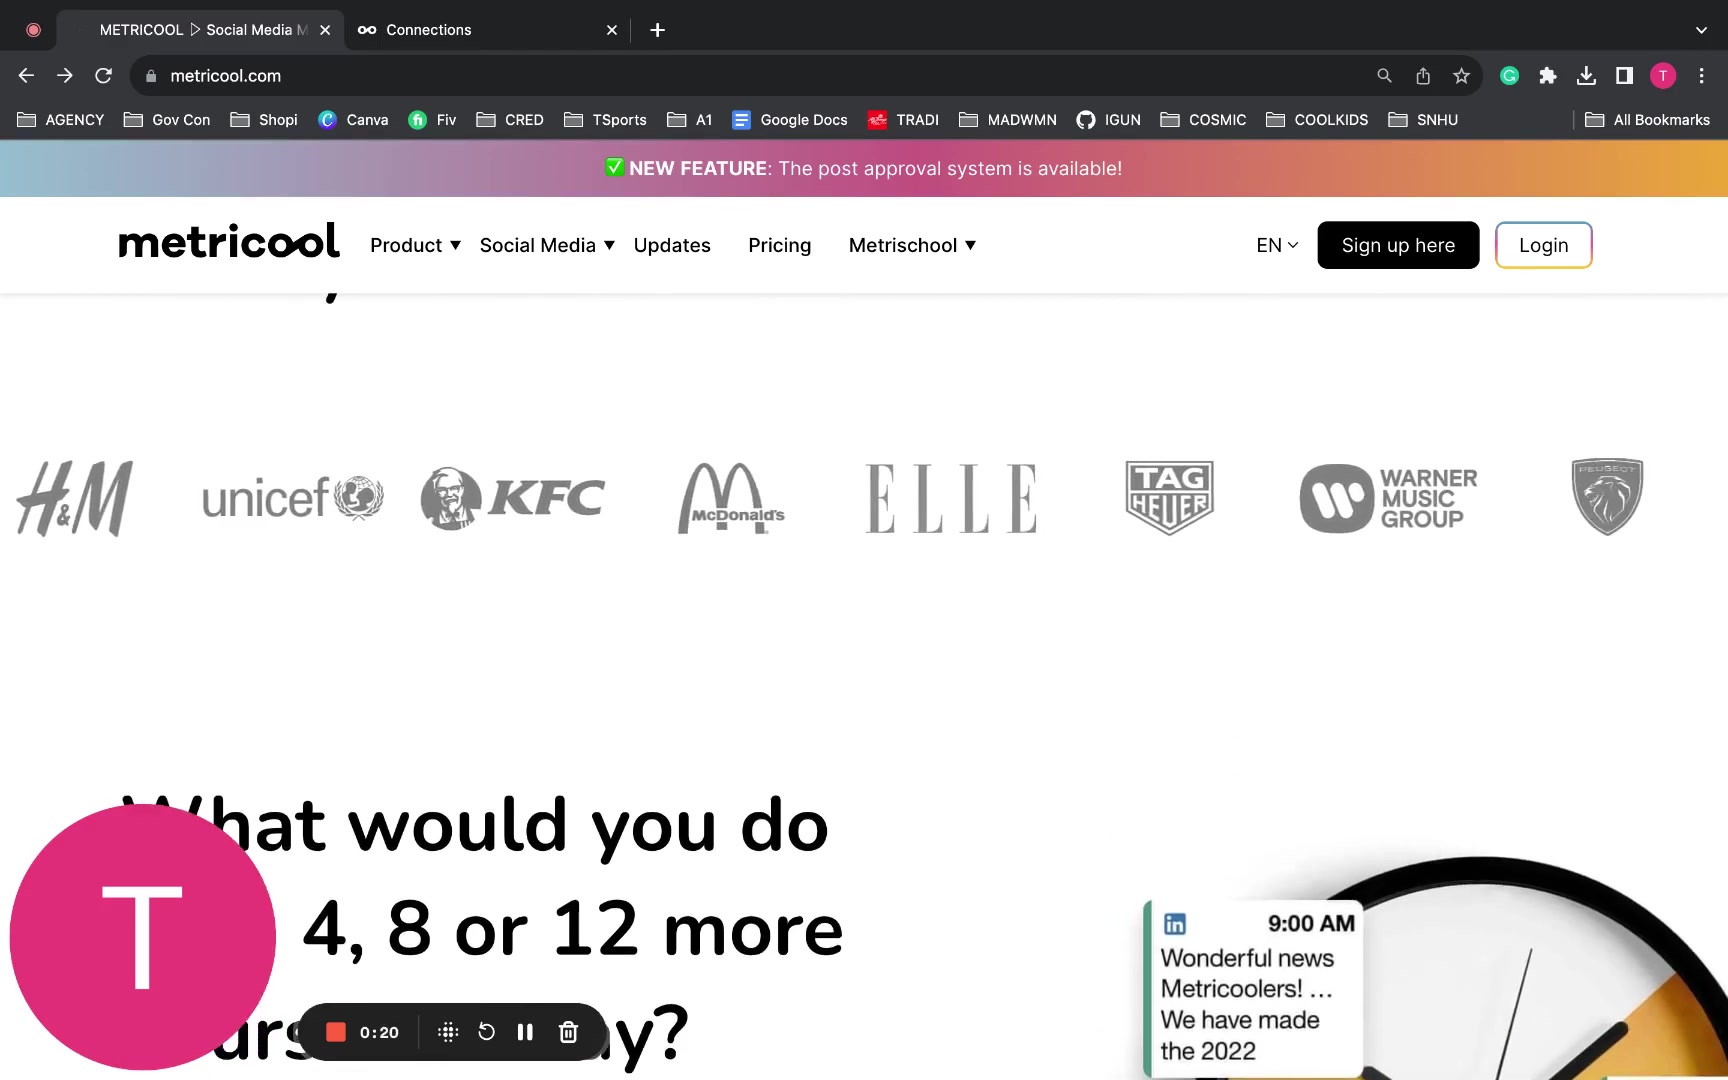
Task: Go forward with the browser forward arrow
Action: coord(65,75)
